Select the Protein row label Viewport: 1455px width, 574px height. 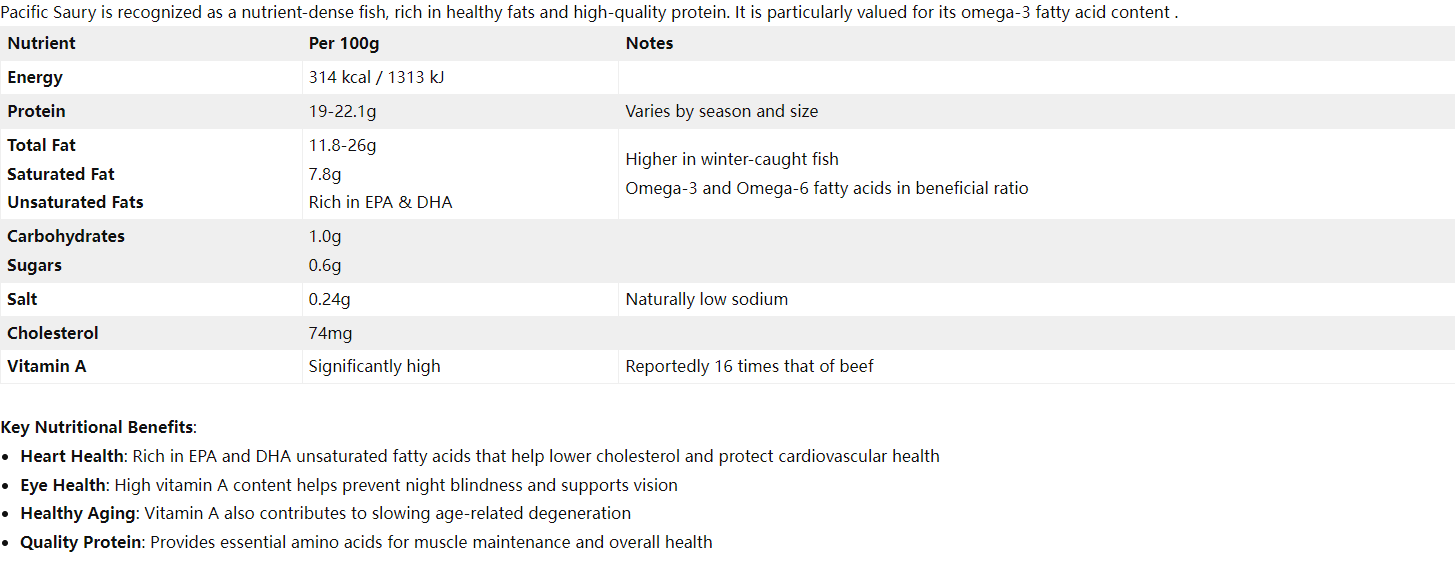pyautogui.click(x=37, y=111)
